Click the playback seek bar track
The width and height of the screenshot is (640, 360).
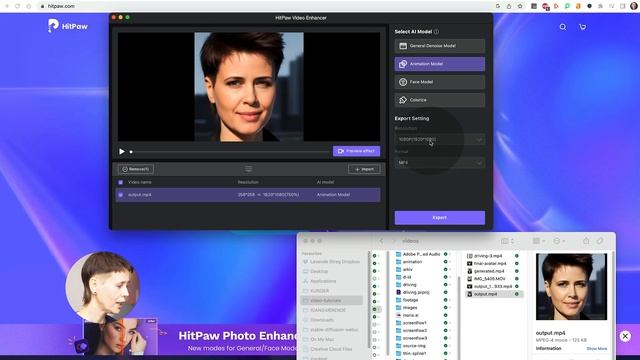point(231,152)
